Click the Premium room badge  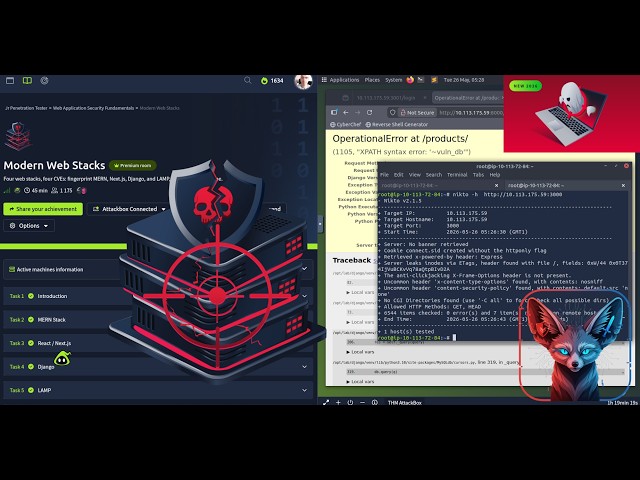coord(133,165)
